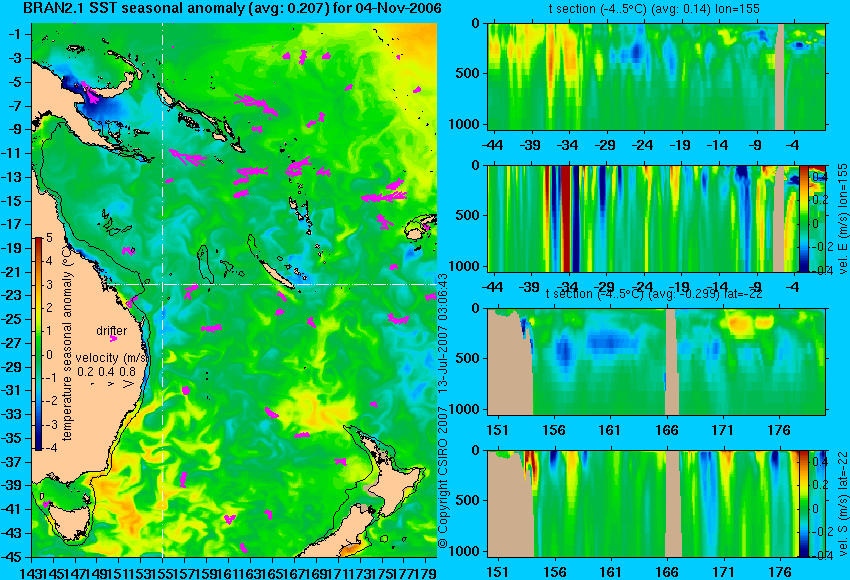The width and height of the screenshot is (850, 580).
Task: Click the Fiji islands near the map's right edge
Action: (x=420, y=228)
